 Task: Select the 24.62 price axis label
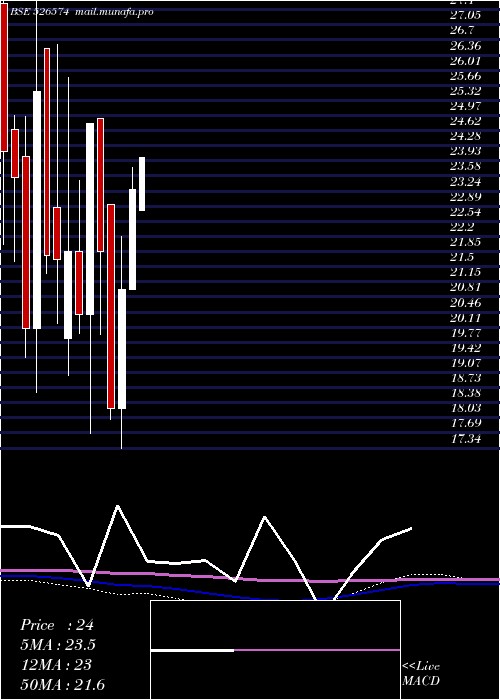pos(466,121)
